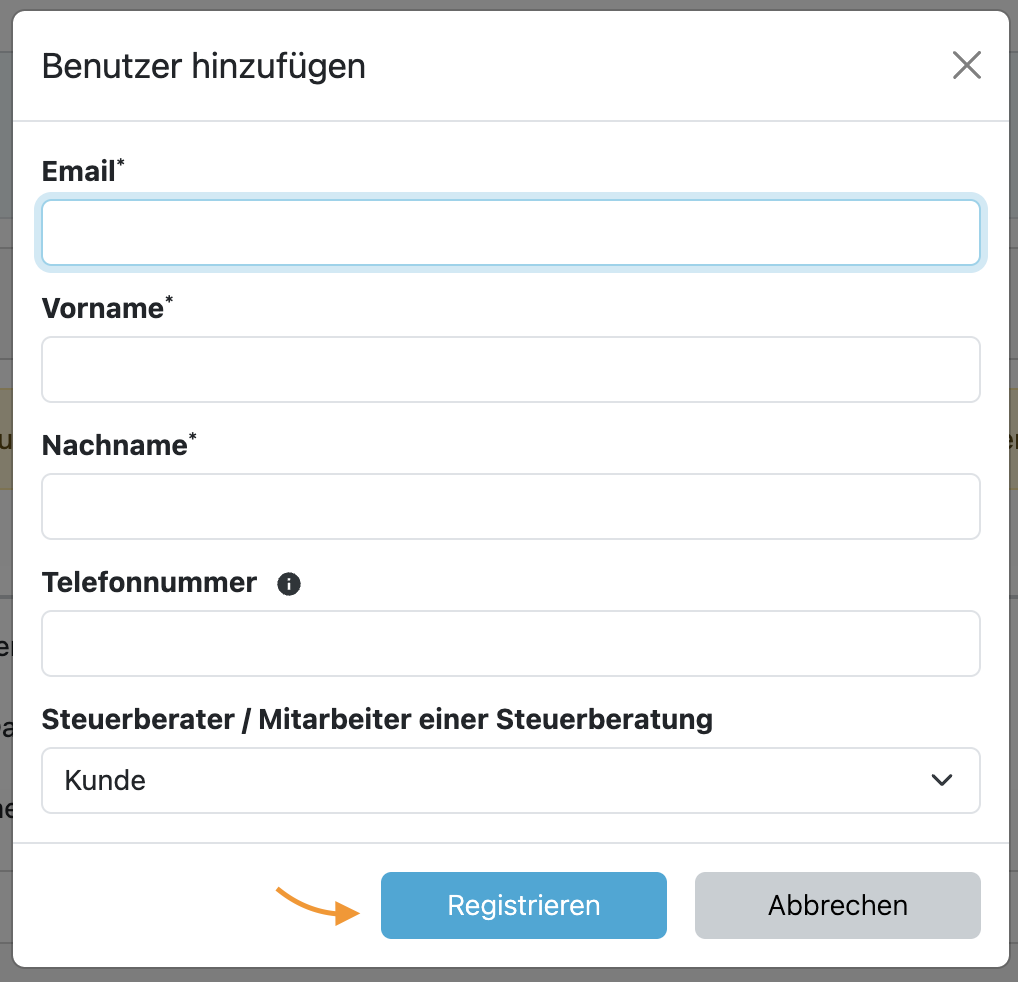Cancel with the Abbrechen button
The width and height of the screenshot is (1018, 982).
837,905
